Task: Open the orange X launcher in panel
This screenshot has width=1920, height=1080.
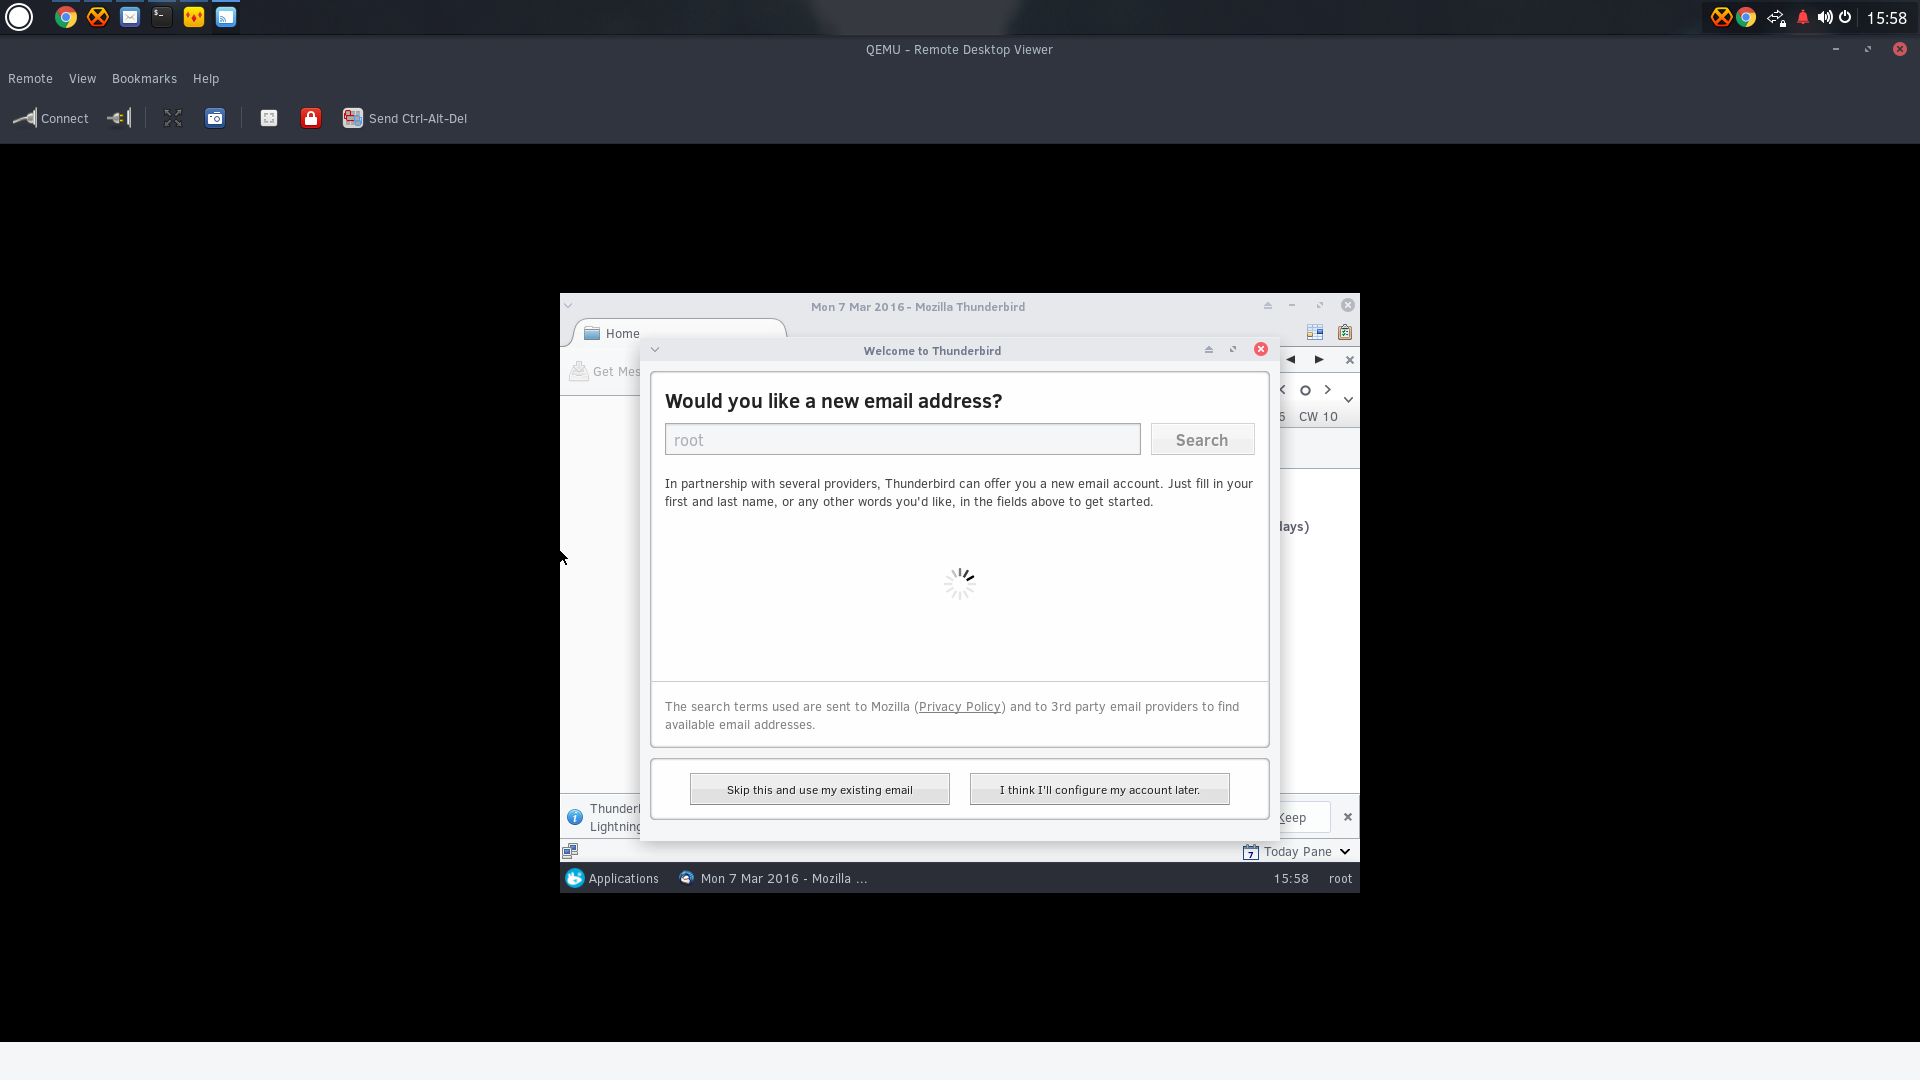Action: coord(98,17)
